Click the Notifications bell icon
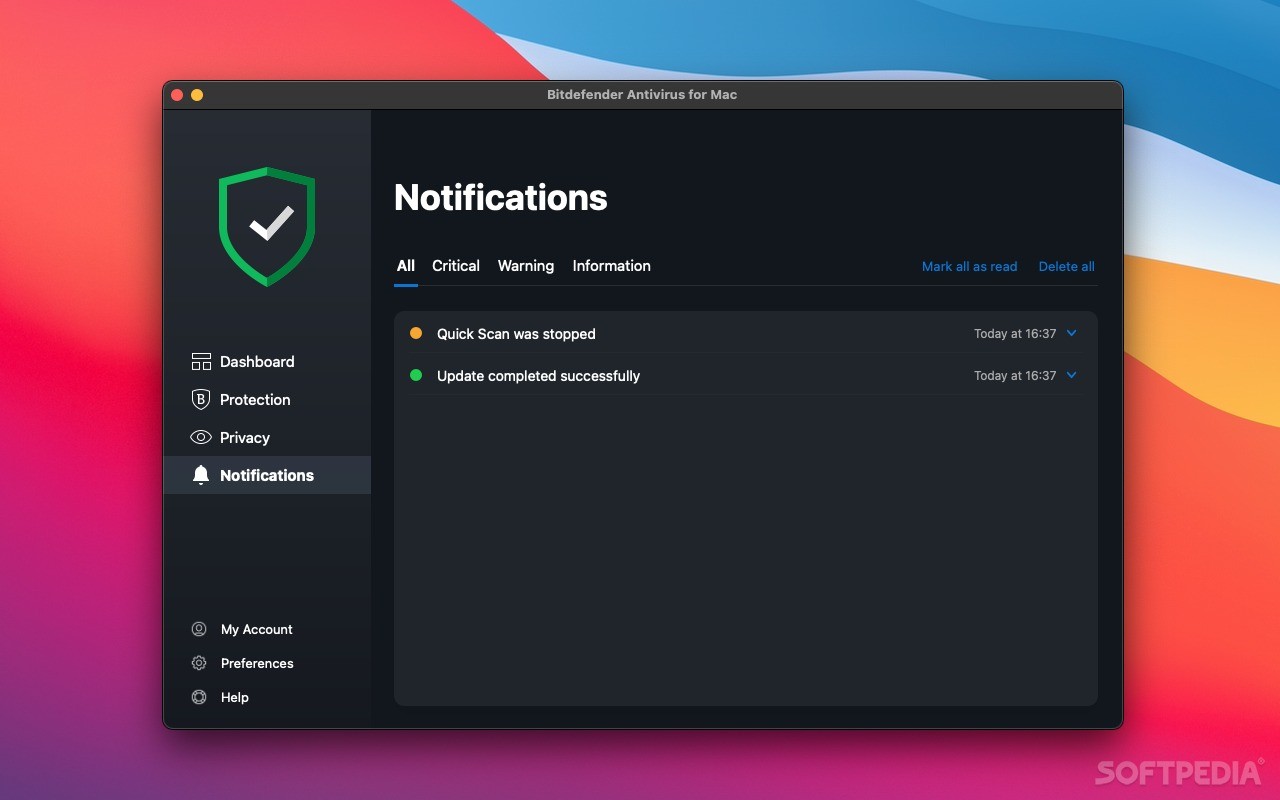 (x=201, y=475)
